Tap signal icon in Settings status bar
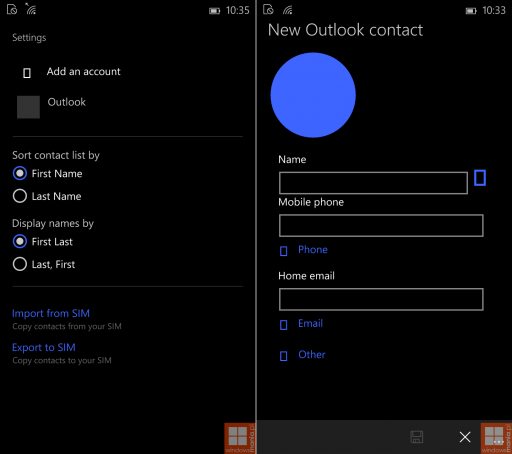512x454 pixels. click(x=31, y=9)
